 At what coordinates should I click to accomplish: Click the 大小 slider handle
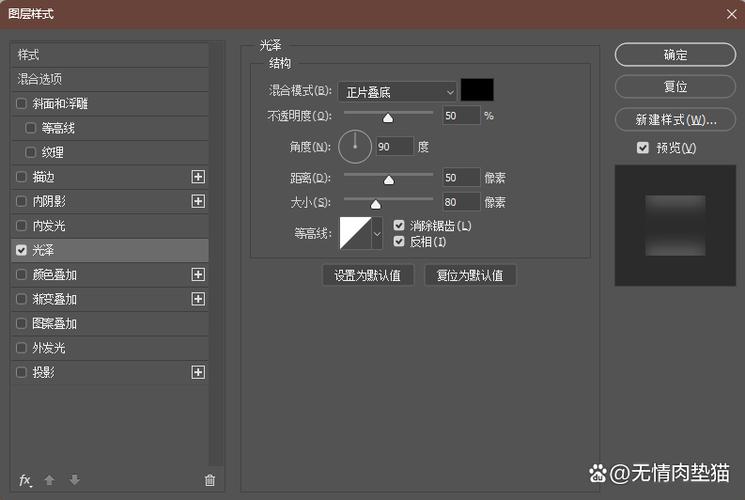376,204
